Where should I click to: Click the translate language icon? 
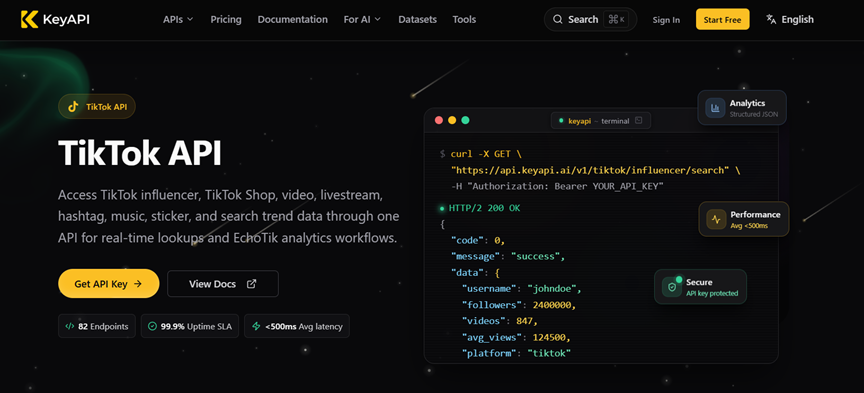[771, 19]
